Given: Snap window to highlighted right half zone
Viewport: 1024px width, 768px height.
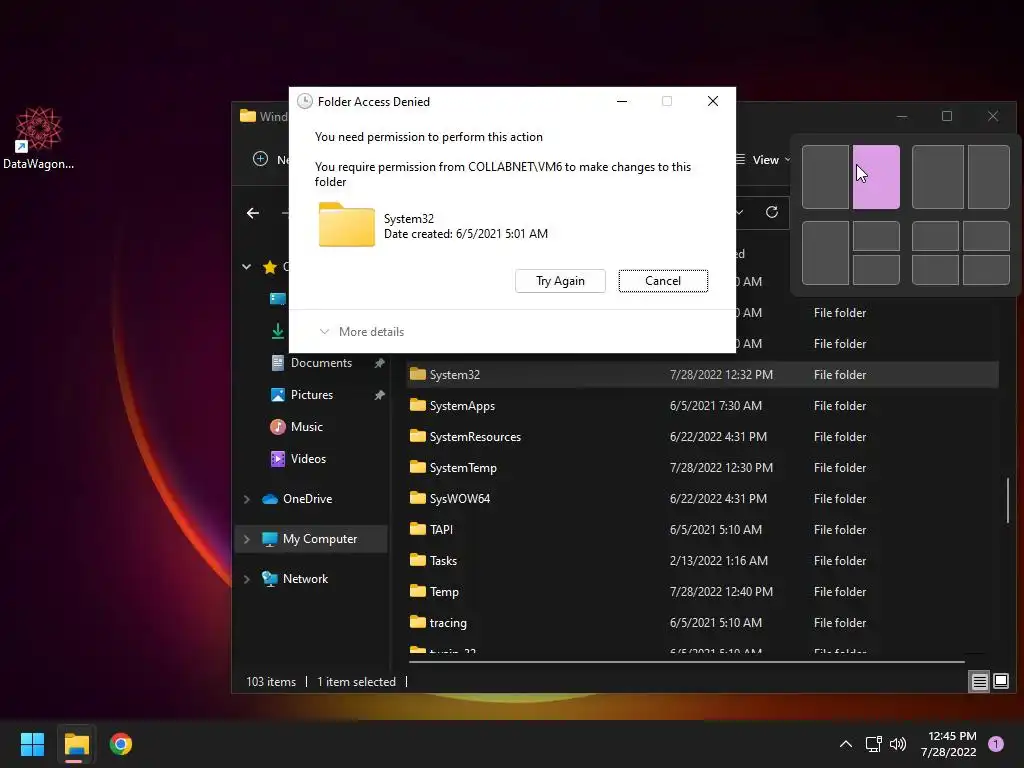Looking at the screenshot, I should (876, 177).
